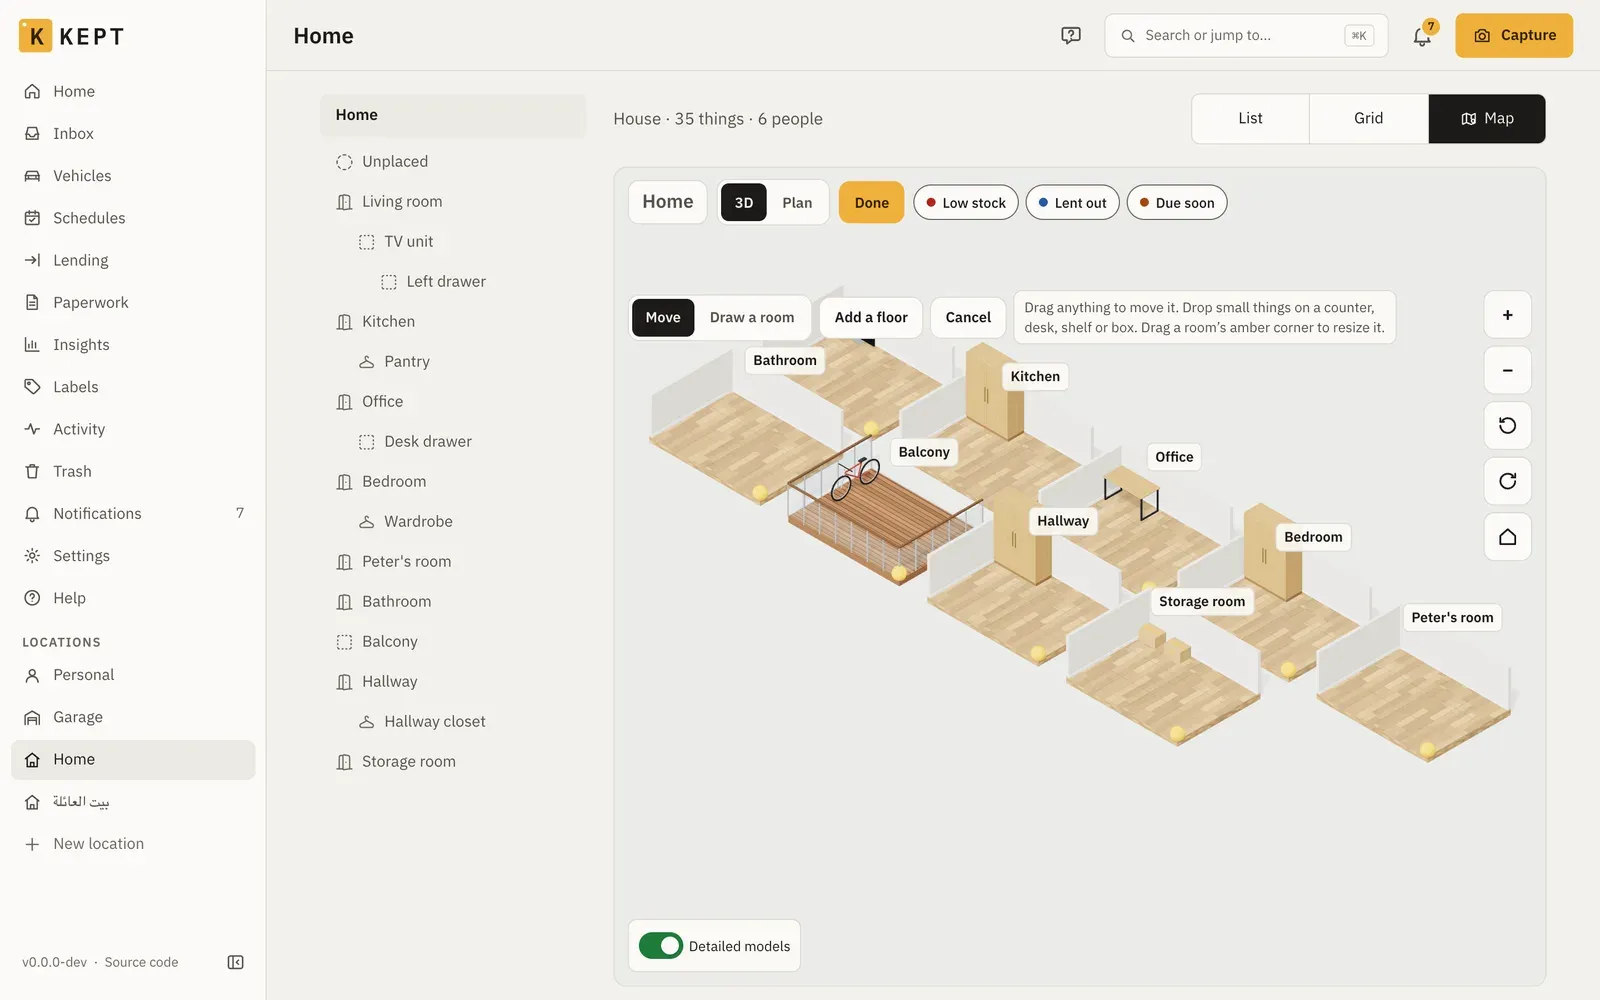This screenshot has width=1600, height=1000.
Task: Select the Personal location
Action: pos(133,675)
